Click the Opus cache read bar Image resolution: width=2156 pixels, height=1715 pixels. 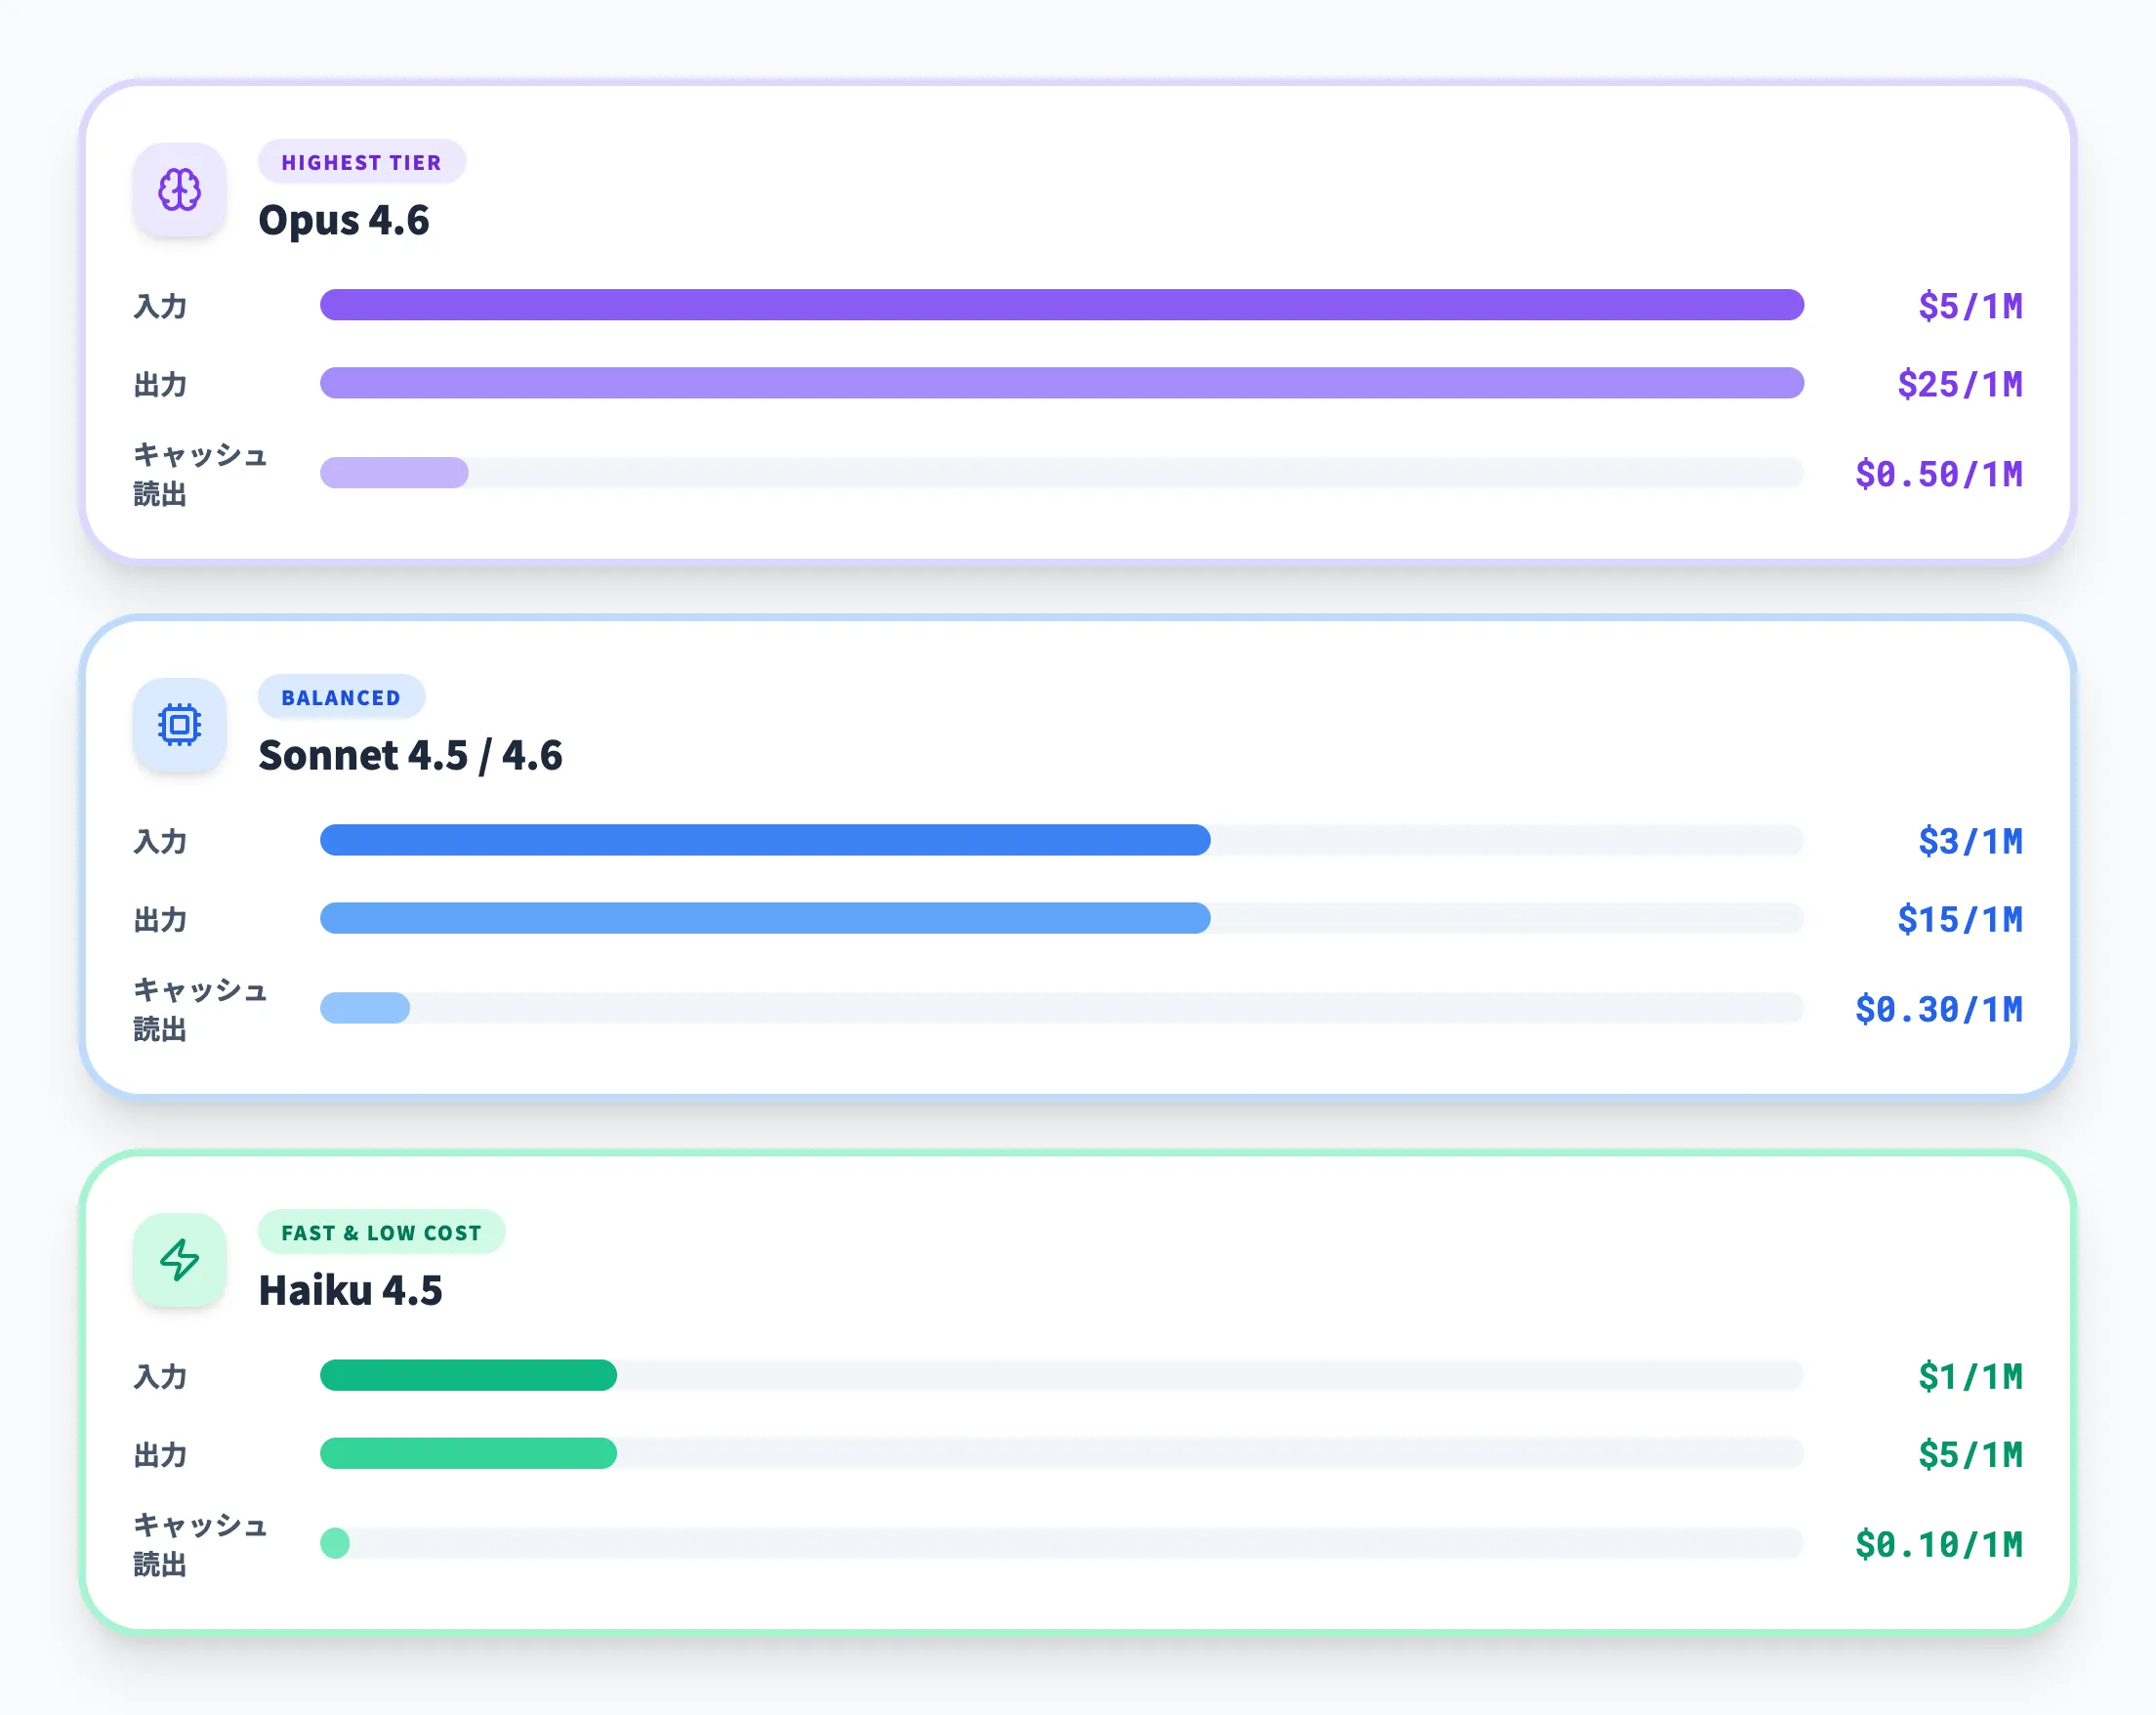coord(394,473)
